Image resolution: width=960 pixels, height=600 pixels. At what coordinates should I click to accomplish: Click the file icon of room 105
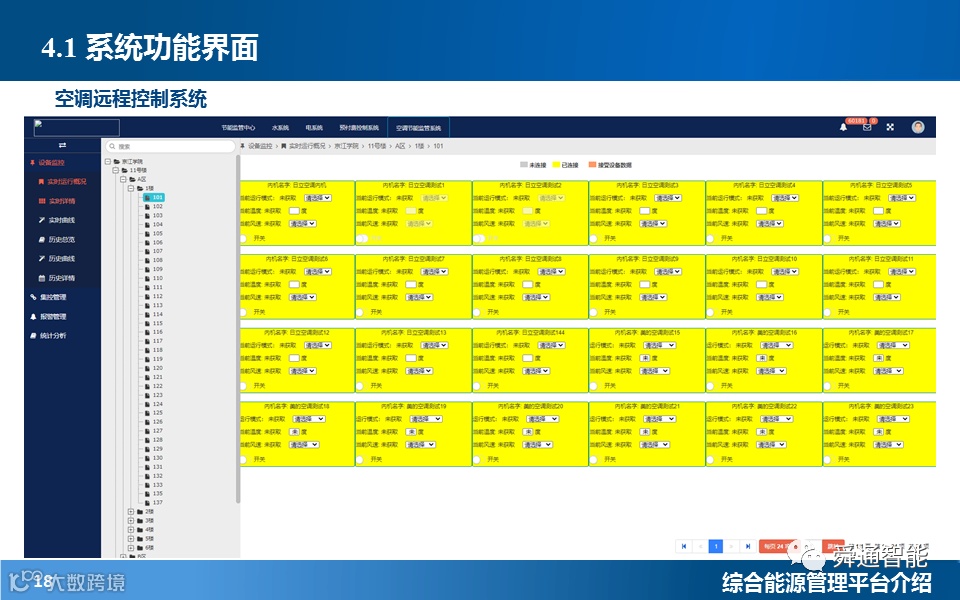point(148,233)
